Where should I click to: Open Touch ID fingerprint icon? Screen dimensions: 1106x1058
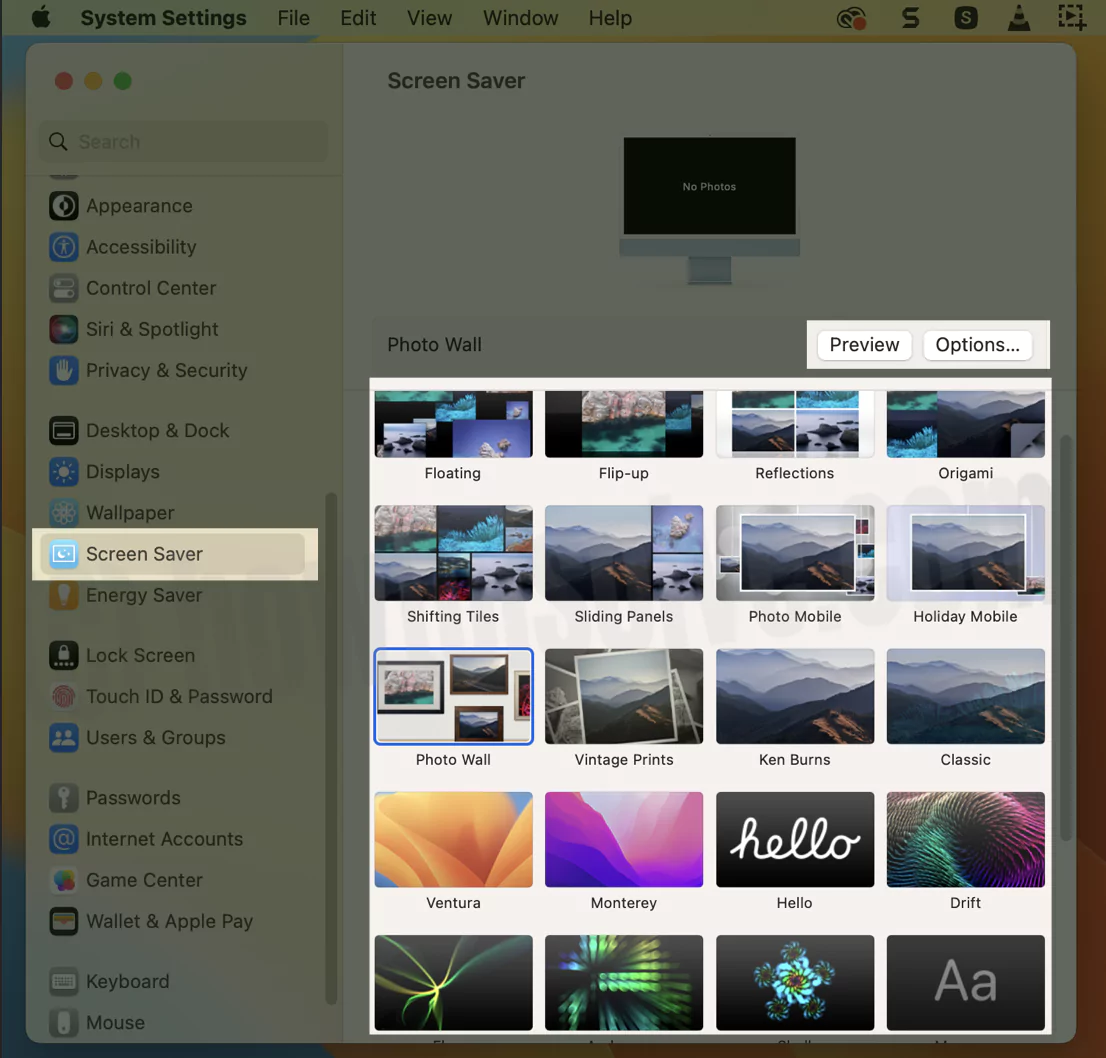click(63, 697)
